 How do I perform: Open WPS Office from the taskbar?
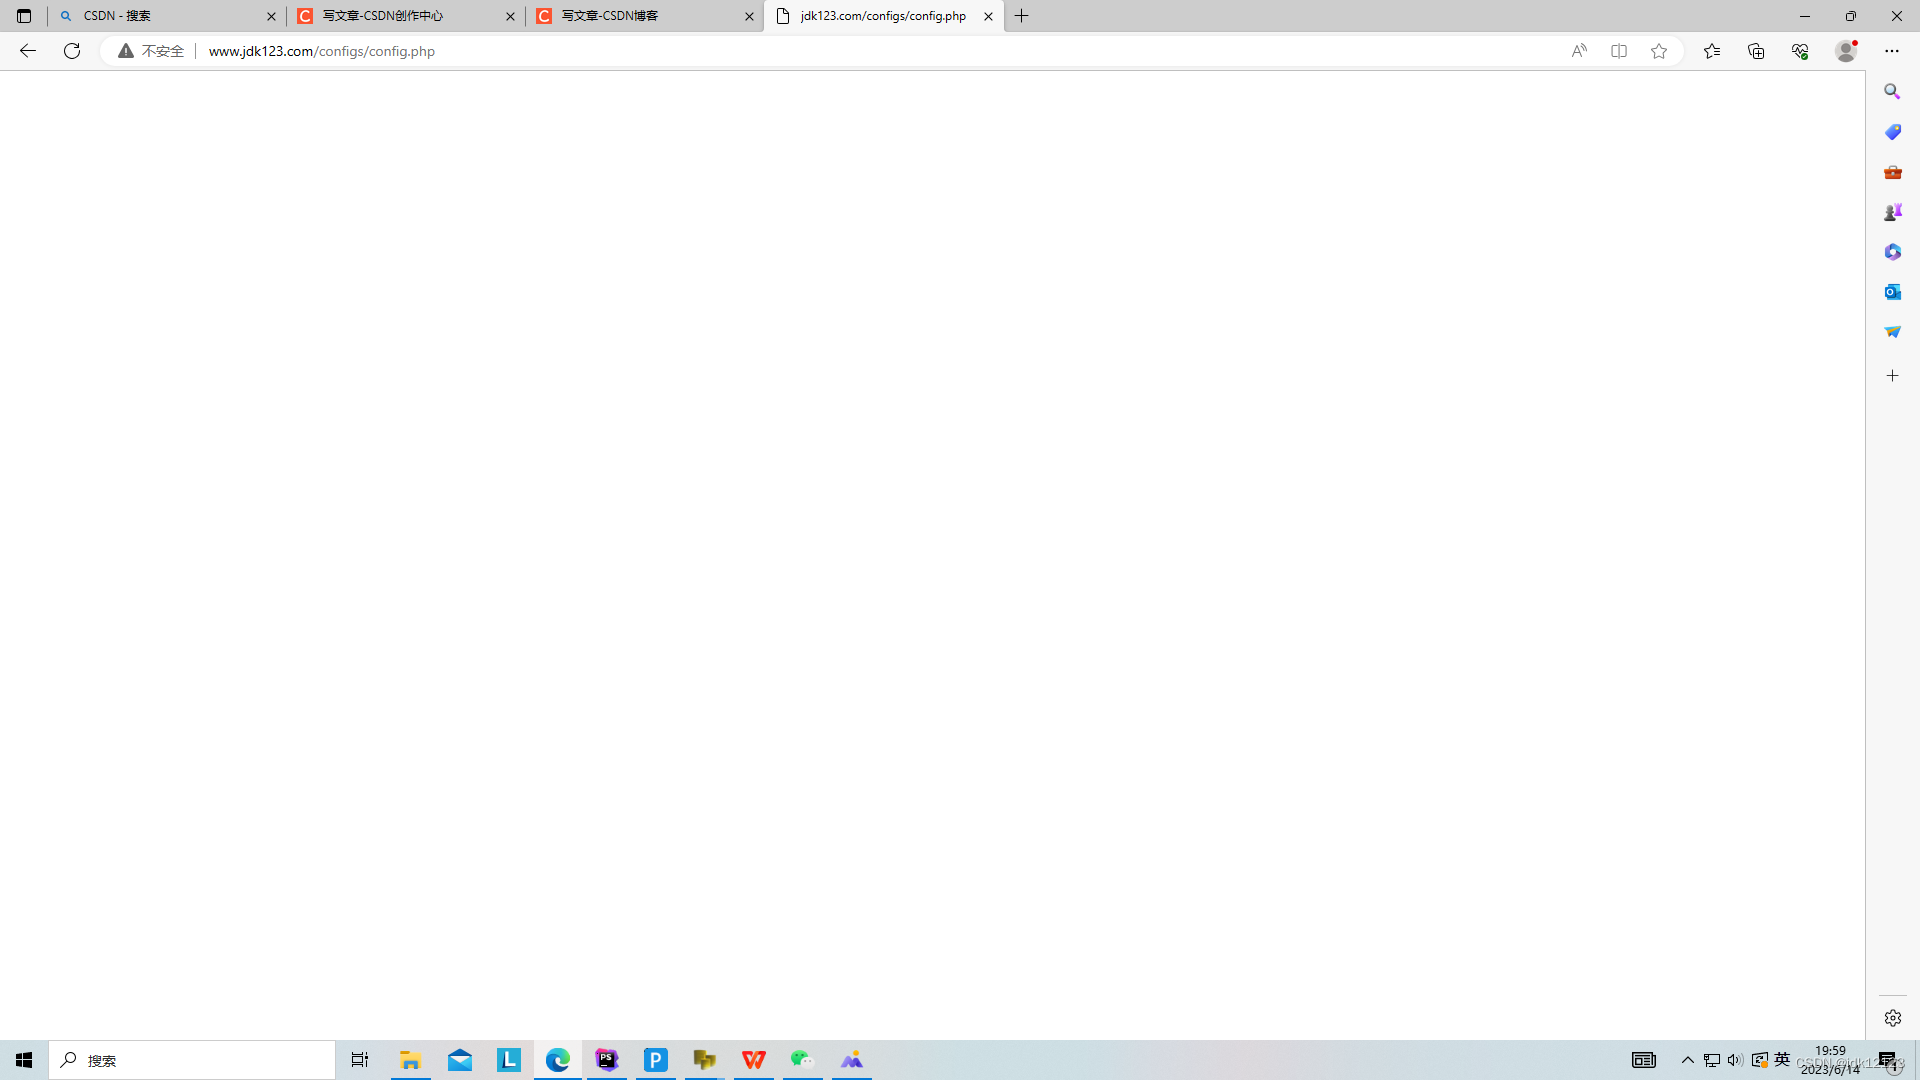point(754,1060)
